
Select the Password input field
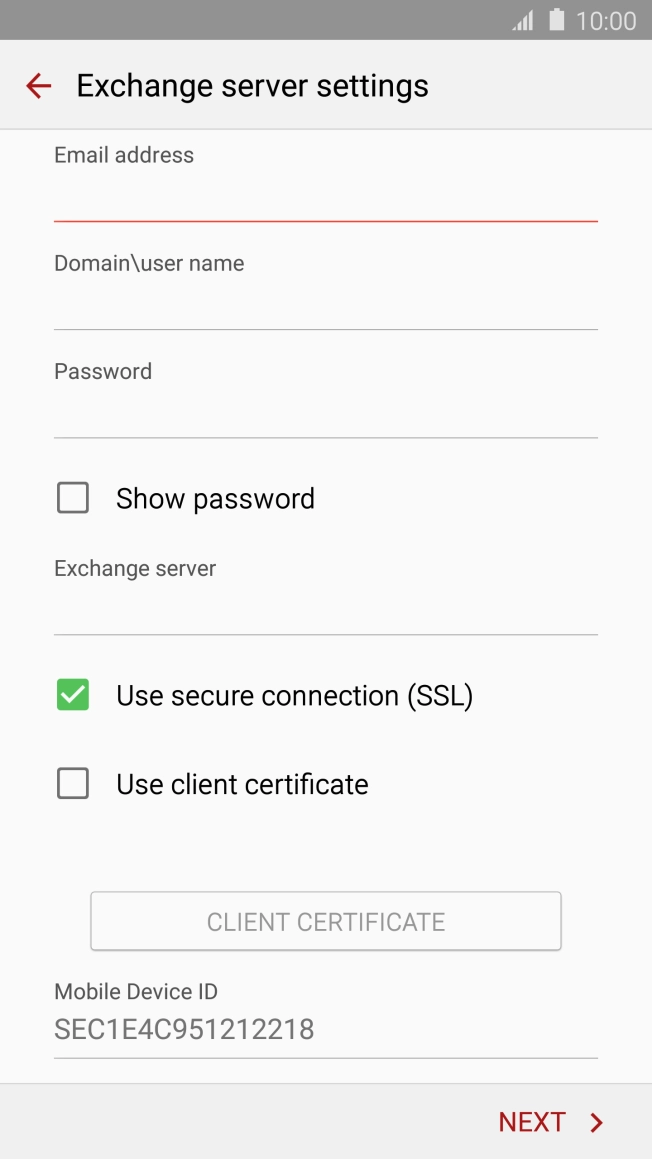pyautogui.click(x=325, y=414)
